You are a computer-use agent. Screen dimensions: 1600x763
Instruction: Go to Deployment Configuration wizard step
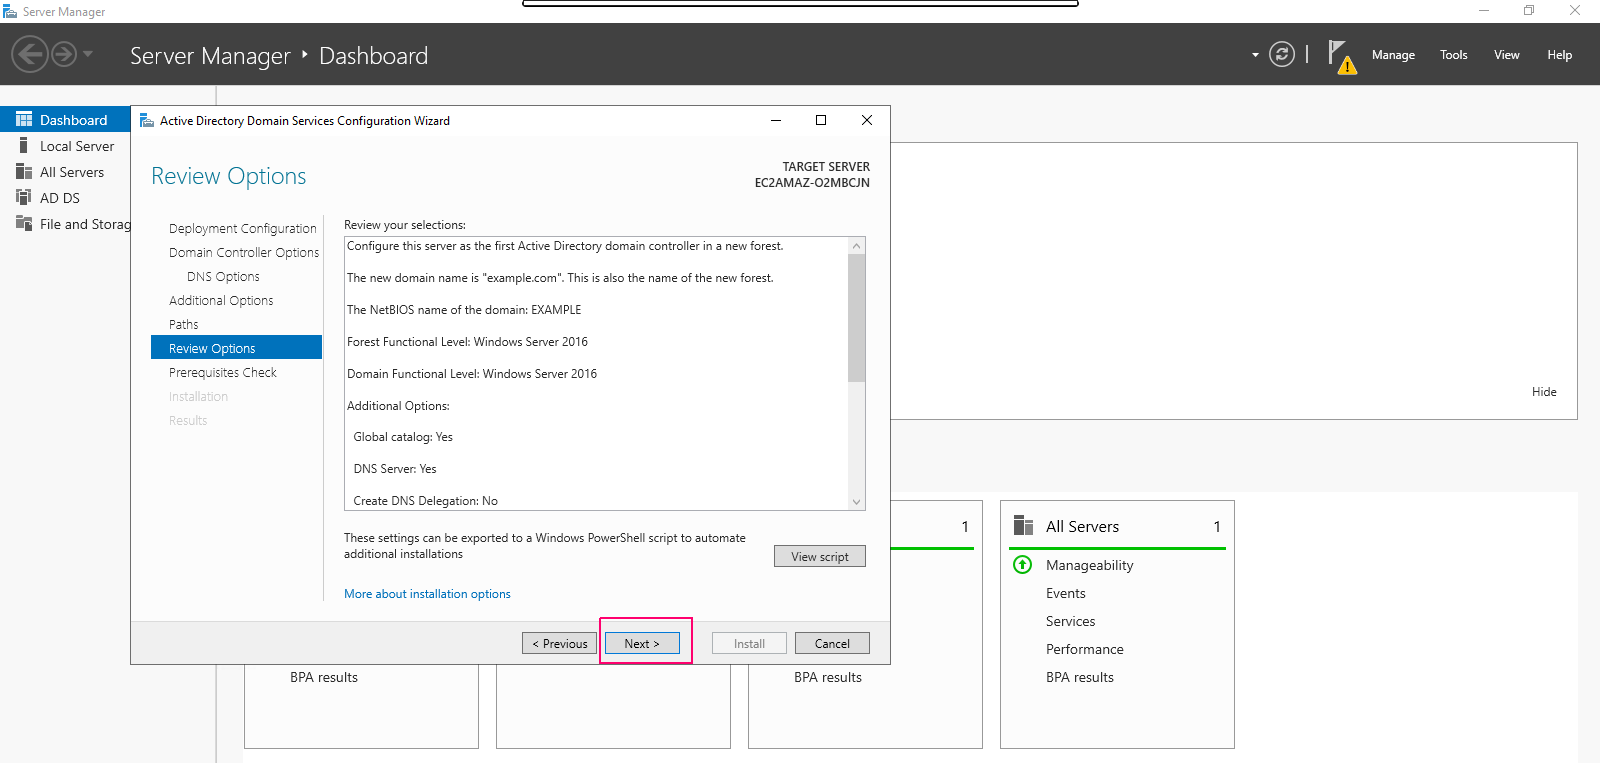coord(242,228)
